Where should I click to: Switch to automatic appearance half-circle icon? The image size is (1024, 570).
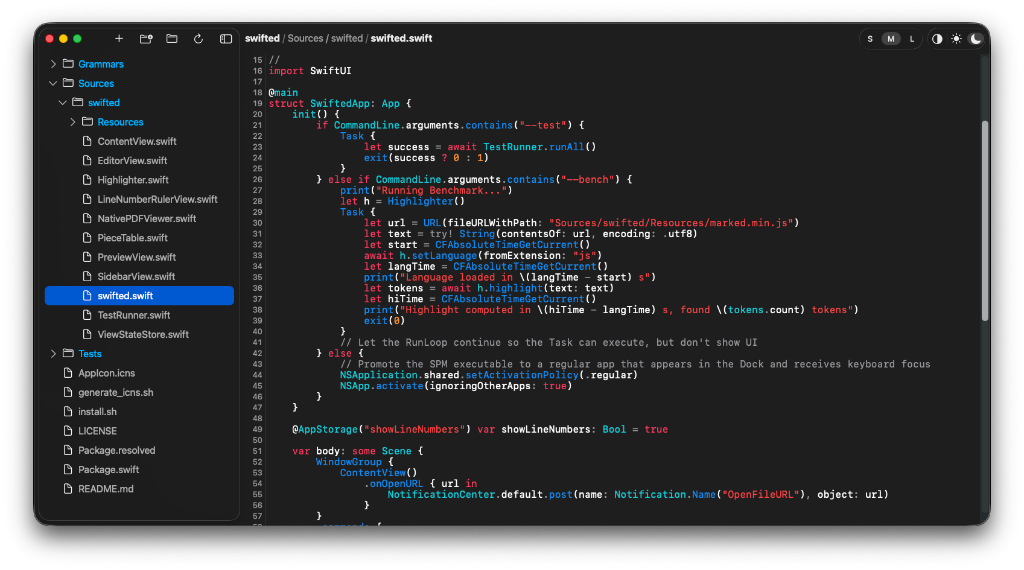pyautogui.click(x=937, y=39)
